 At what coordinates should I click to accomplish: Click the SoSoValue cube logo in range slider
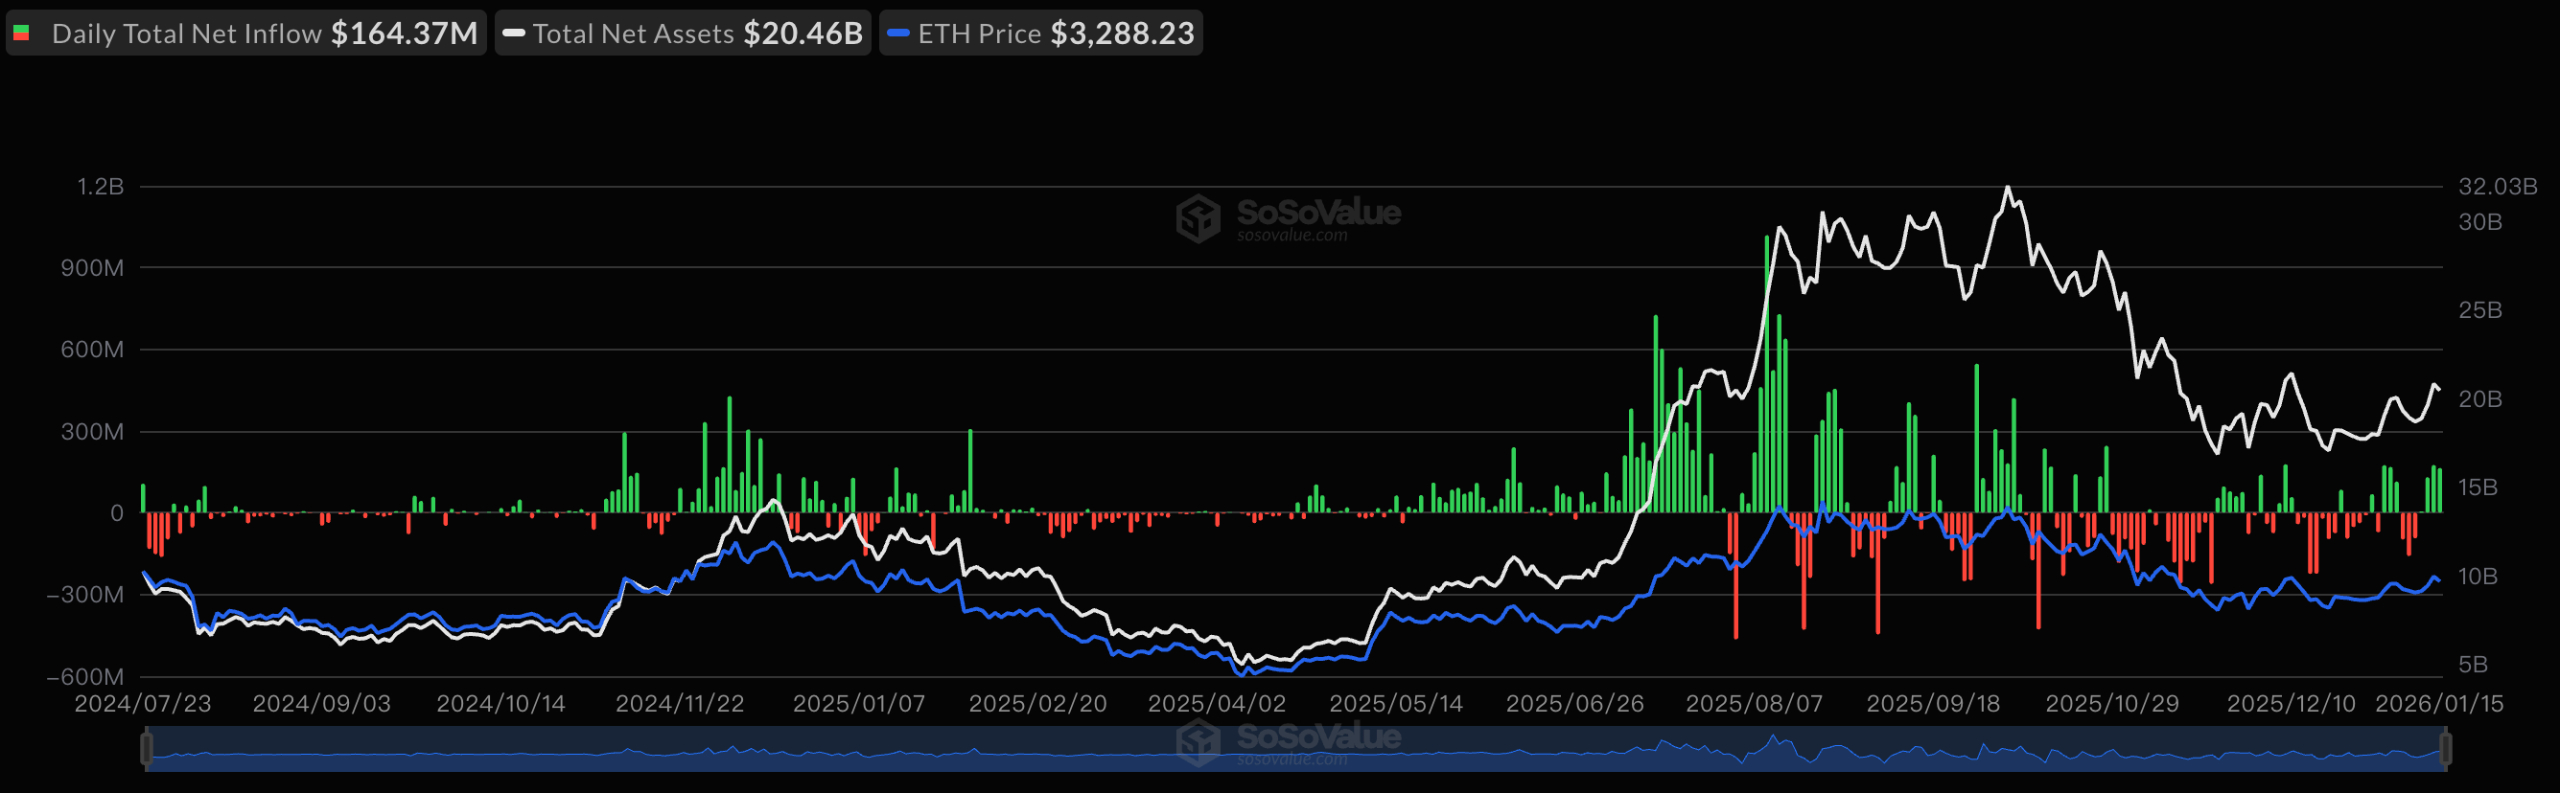(1198, 743)
